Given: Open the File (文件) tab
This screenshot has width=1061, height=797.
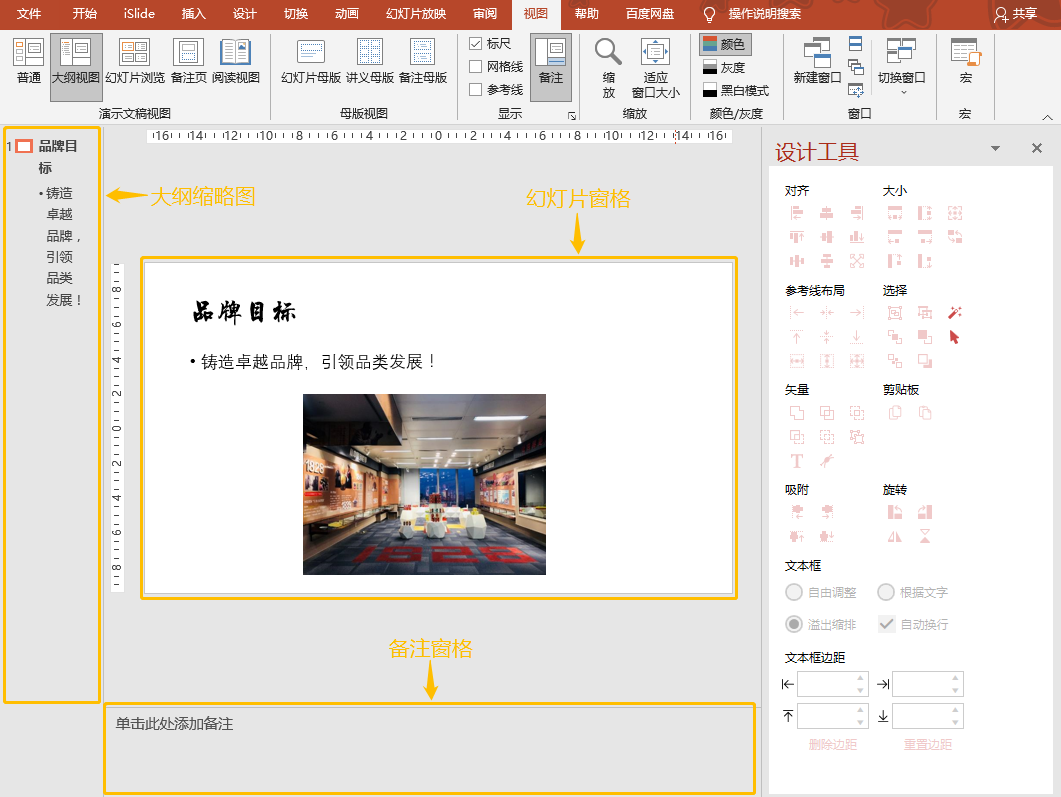Looking at the screenshot, I should tap(28, 14).
